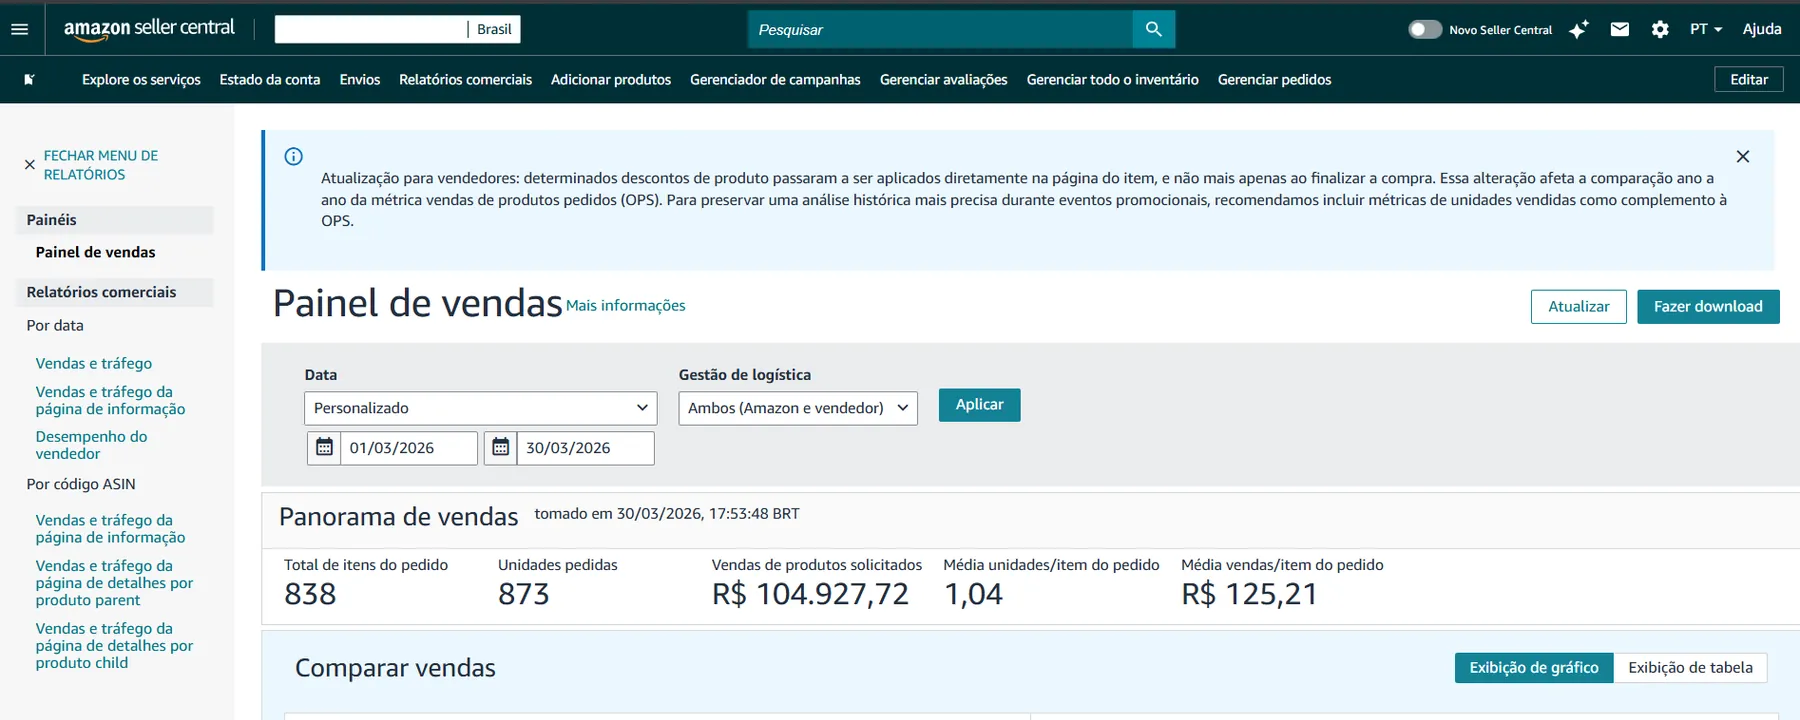Open Desempenho do vendedor report
Screen dimensions: 1800x720
pyautogui.click(x=91, y=445)
